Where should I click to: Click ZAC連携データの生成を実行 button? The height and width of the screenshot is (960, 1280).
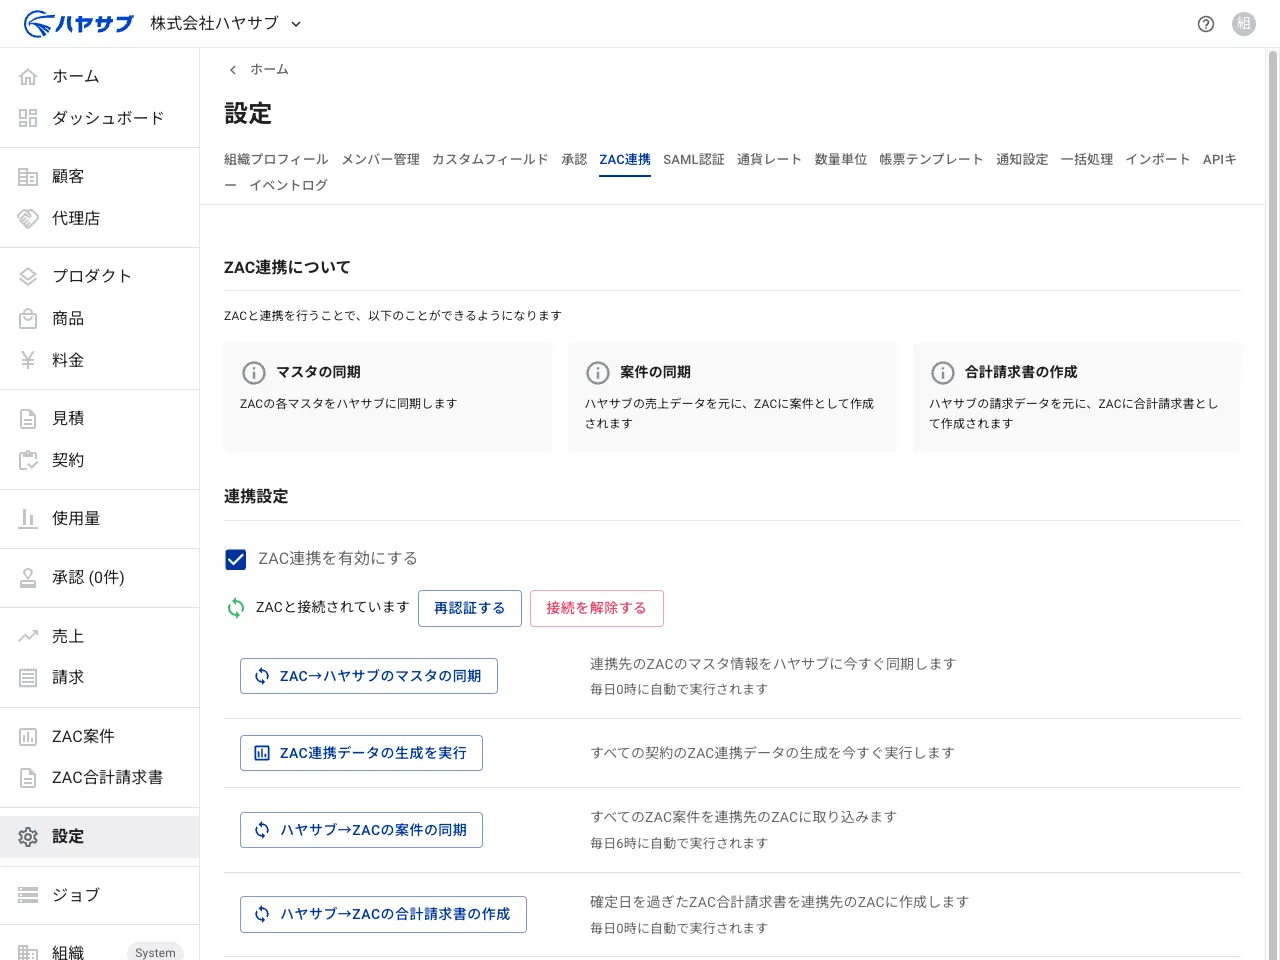tap(361, 753)
